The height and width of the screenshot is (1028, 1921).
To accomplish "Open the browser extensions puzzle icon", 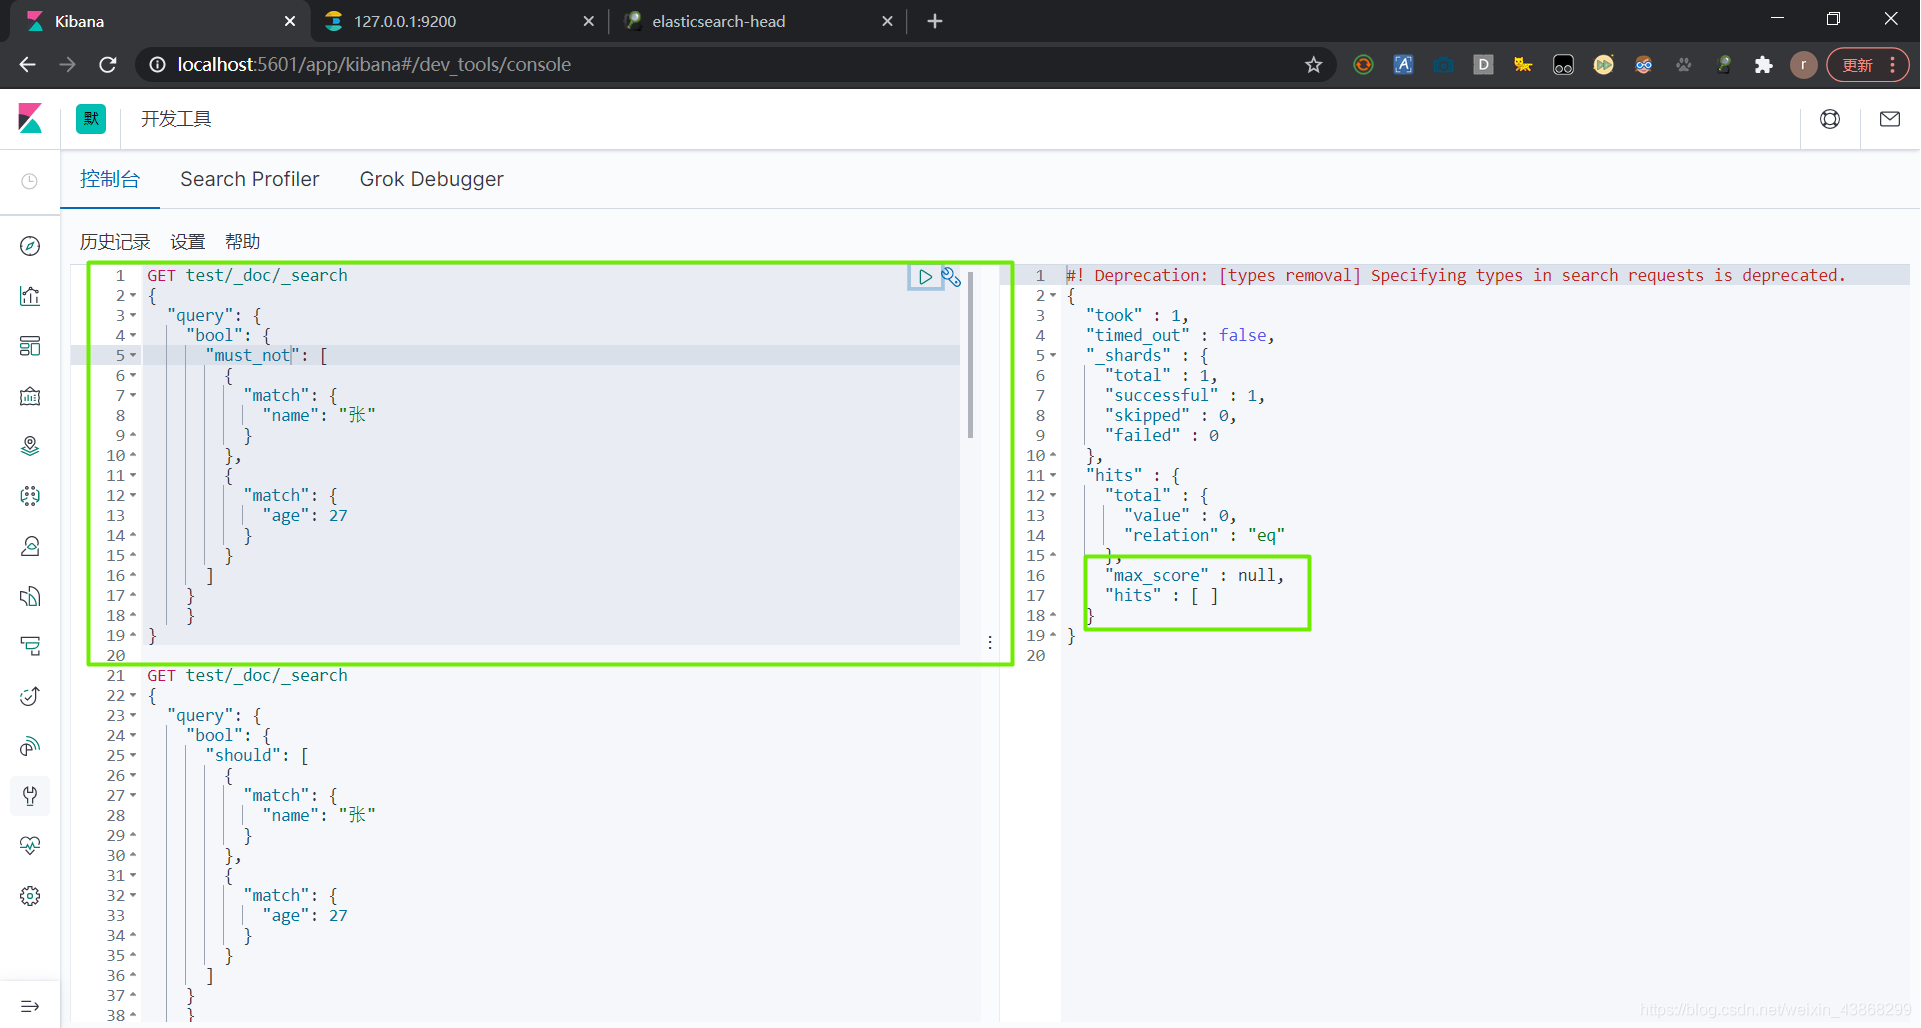I will [1764, 65].
